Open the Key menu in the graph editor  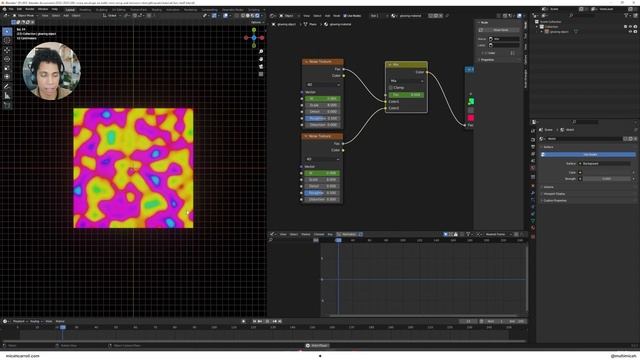coord(330,234)
